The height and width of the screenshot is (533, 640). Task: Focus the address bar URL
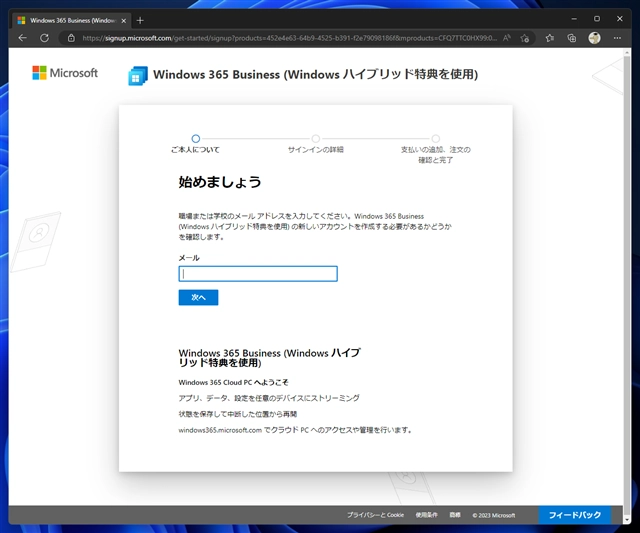click(289, 38)
